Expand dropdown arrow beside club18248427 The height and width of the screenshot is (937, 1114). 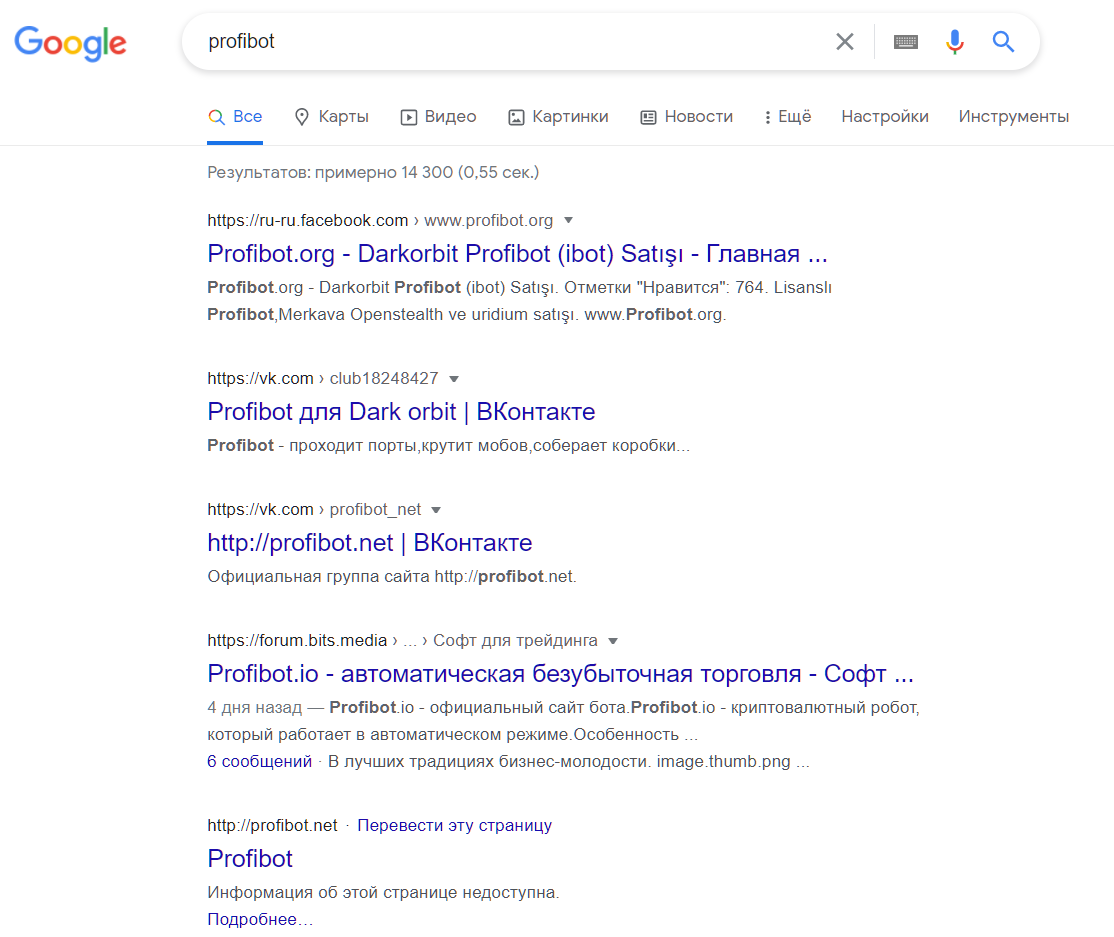pyautogui.click(x=454, y=379)
